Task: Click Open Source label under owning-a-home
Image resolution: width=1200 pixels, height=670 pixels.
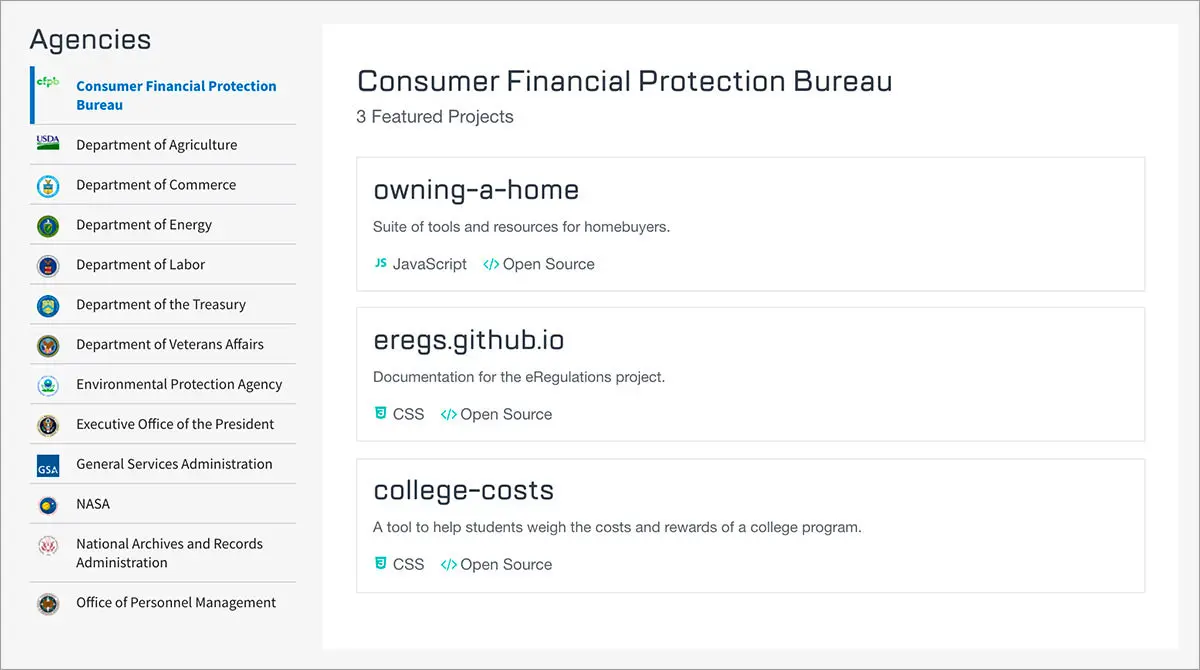Action: coord(548,264)
